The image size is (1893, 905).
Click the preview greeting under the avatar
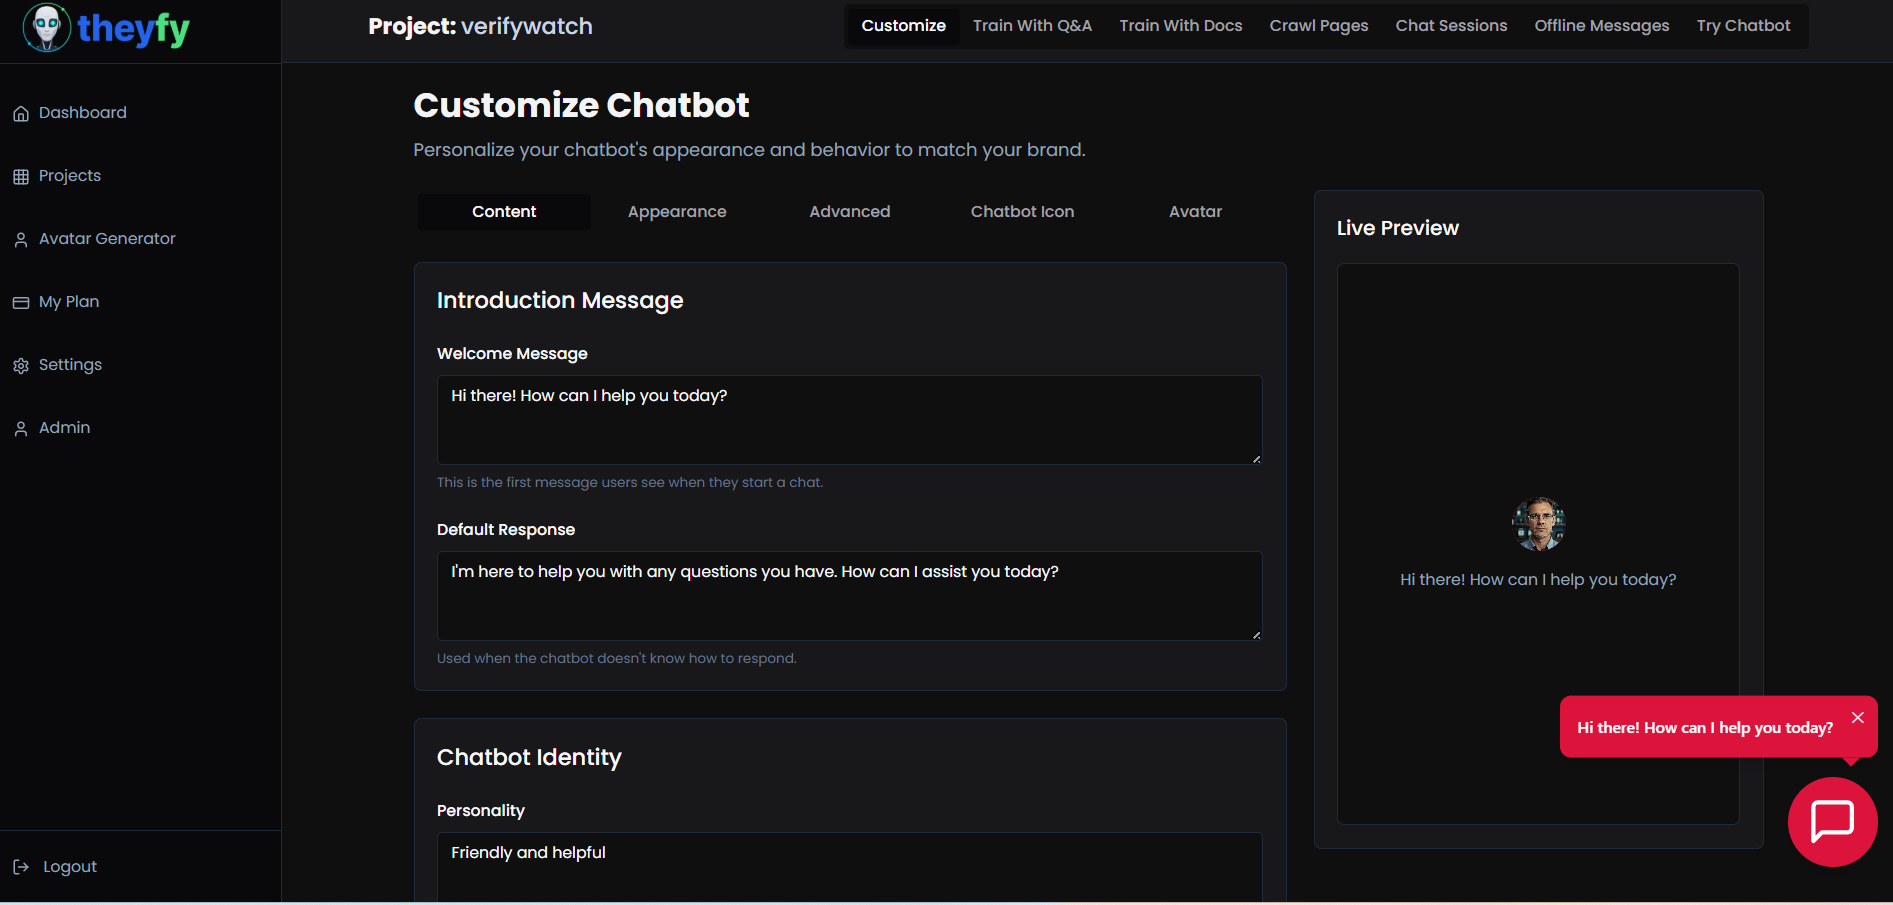click(x=1538, y=580)
